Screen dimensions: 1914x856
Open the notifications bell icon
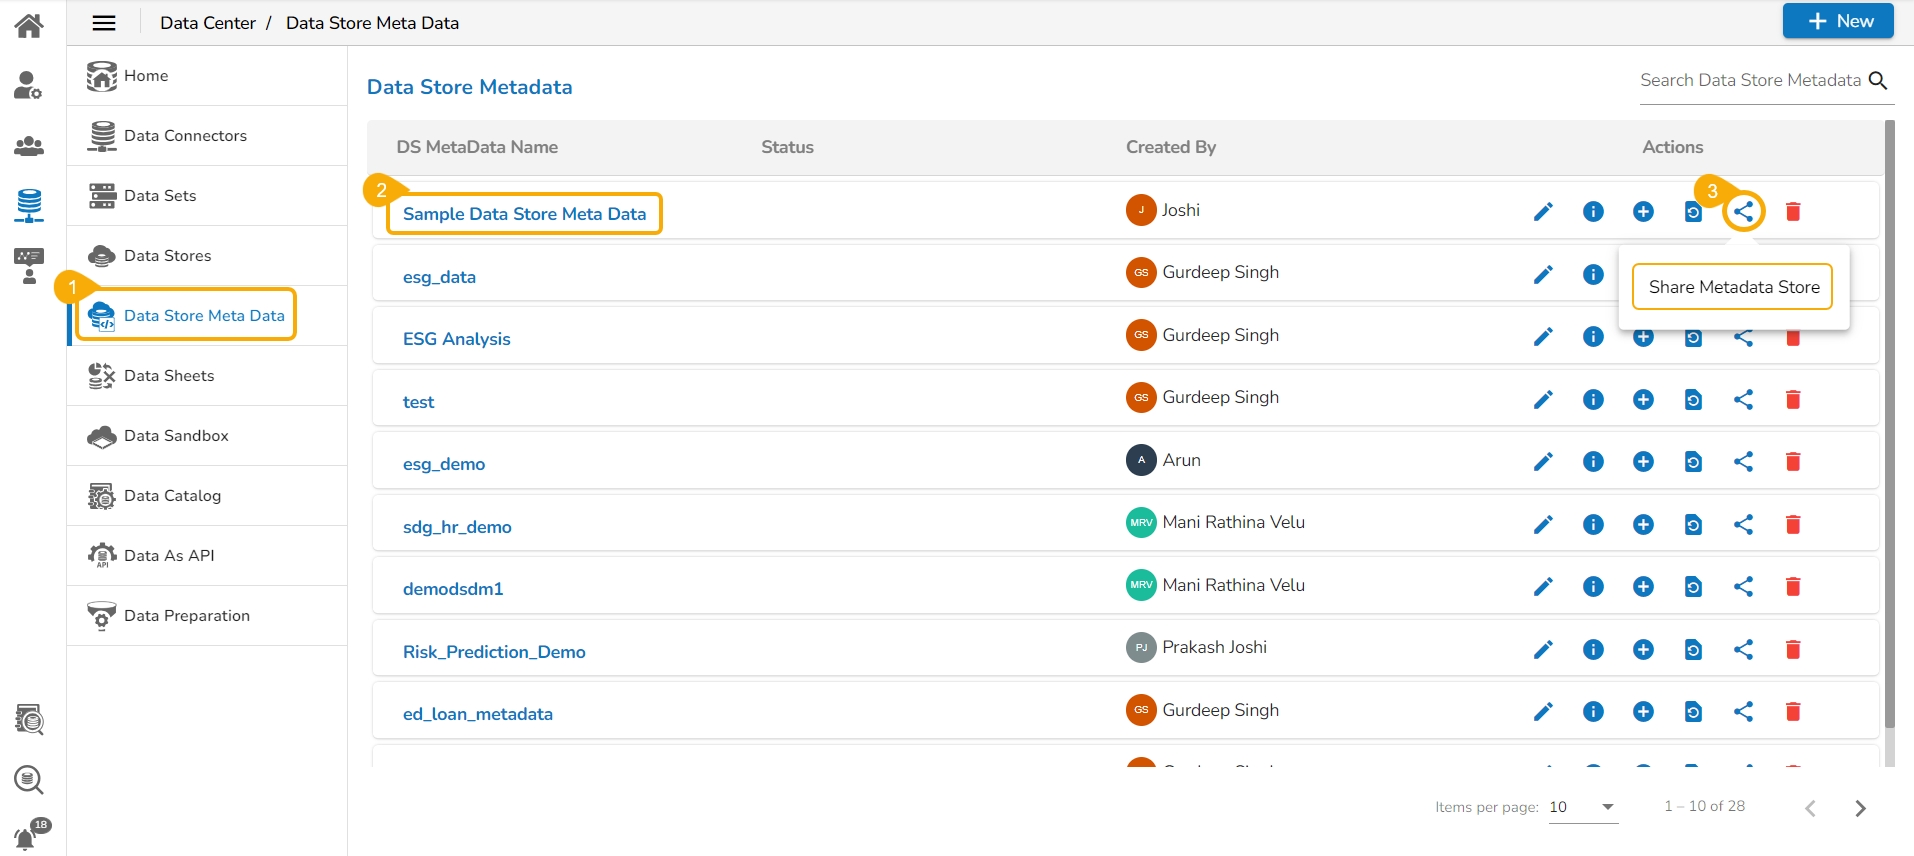[27, 837]
